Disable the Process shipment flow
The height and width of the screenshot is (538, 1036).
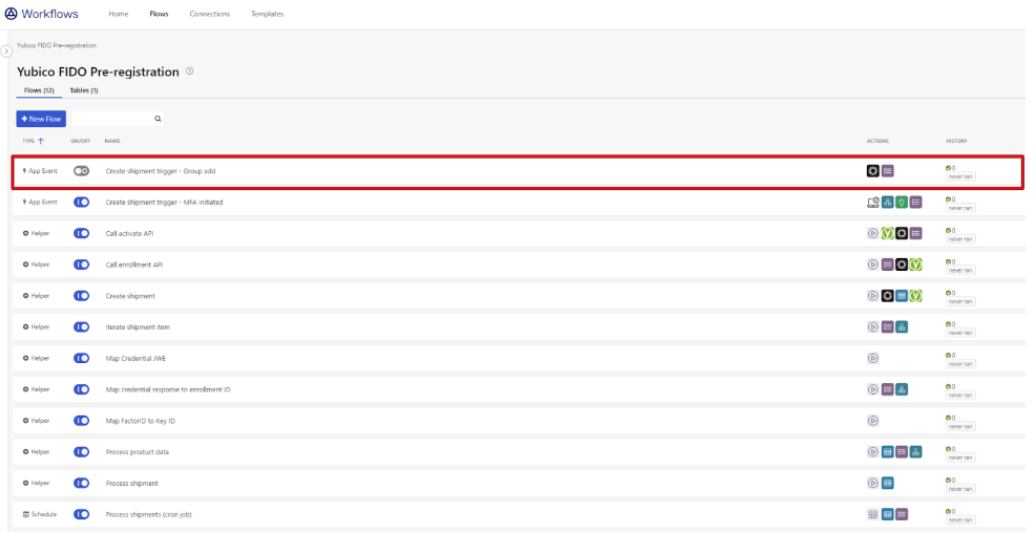pos(81,483)
